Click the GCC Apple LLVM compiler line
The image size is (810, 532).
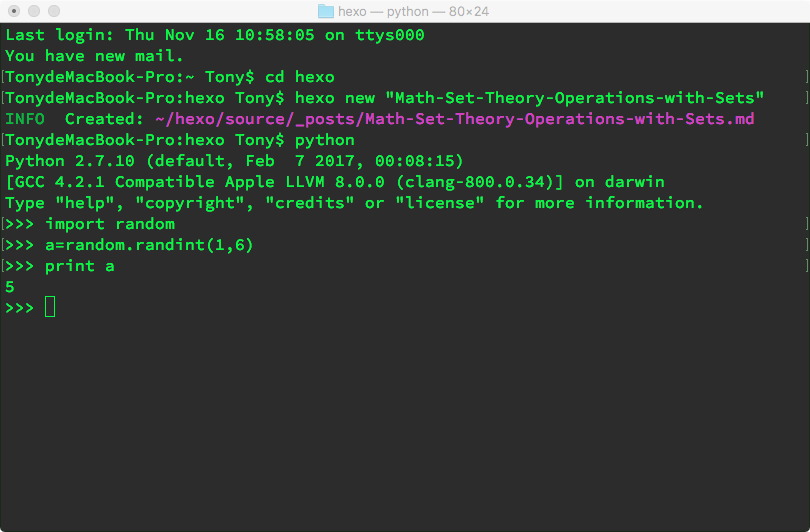click(335, 182)
